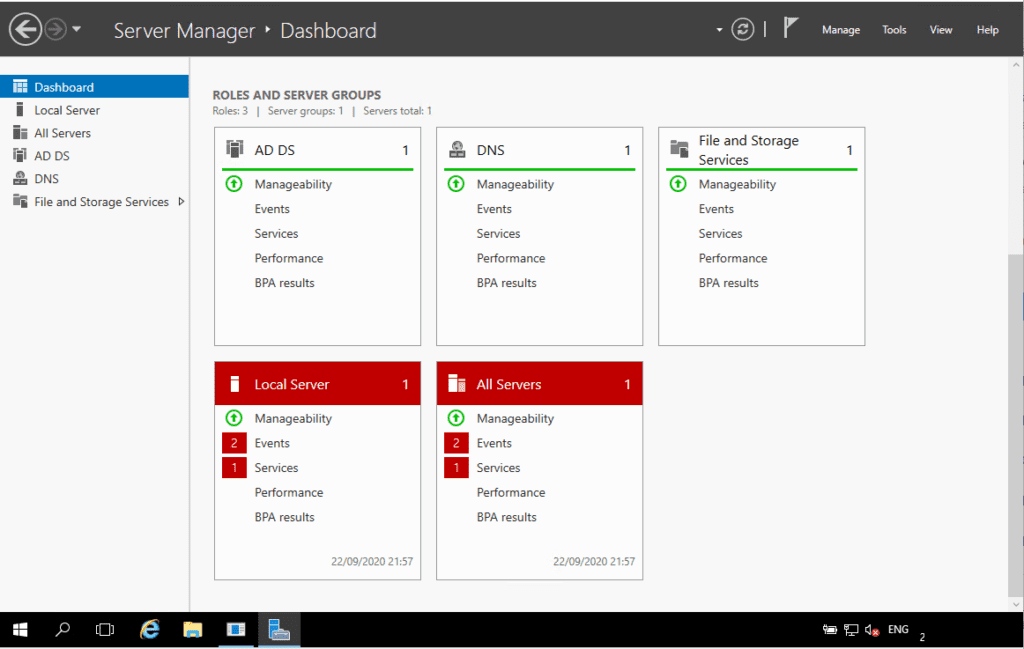1024x649 pixels.
Task: Open Services under All Servers tile
Action: pyautogui.click(x=498, y=467)
